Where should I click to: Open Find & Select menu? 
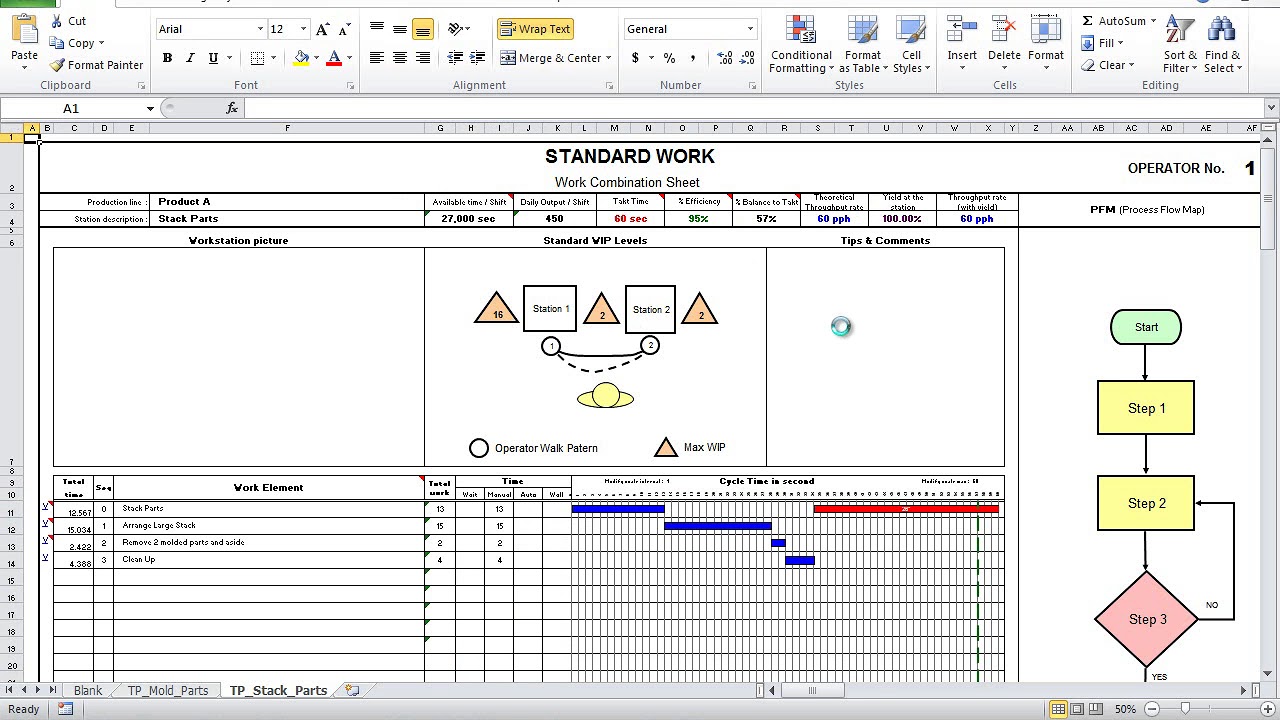[1223, 45]
